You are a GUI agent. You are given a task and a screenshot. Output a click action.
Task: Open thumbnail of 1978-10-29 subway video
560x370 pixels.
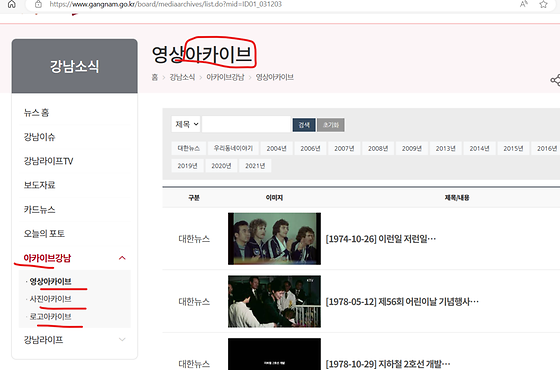point(274,354)
